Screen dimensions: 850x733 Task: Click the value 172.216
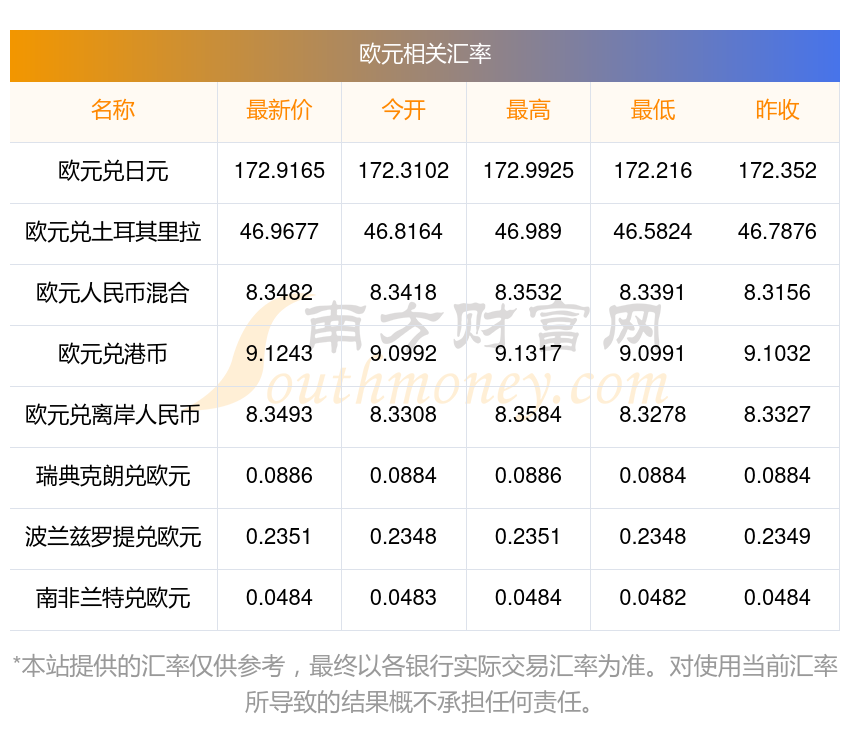click(653, 171)
